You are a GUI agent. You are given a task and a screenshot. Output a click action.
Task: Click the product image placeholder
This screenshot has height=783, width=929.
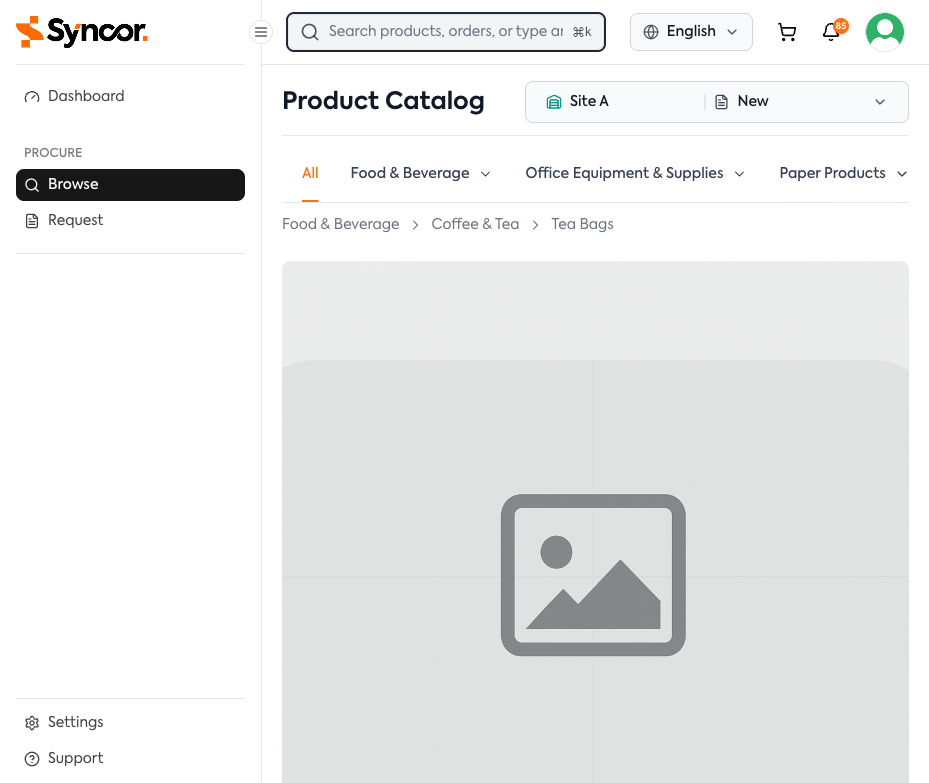pyautogui.click(x=593, y=575)
